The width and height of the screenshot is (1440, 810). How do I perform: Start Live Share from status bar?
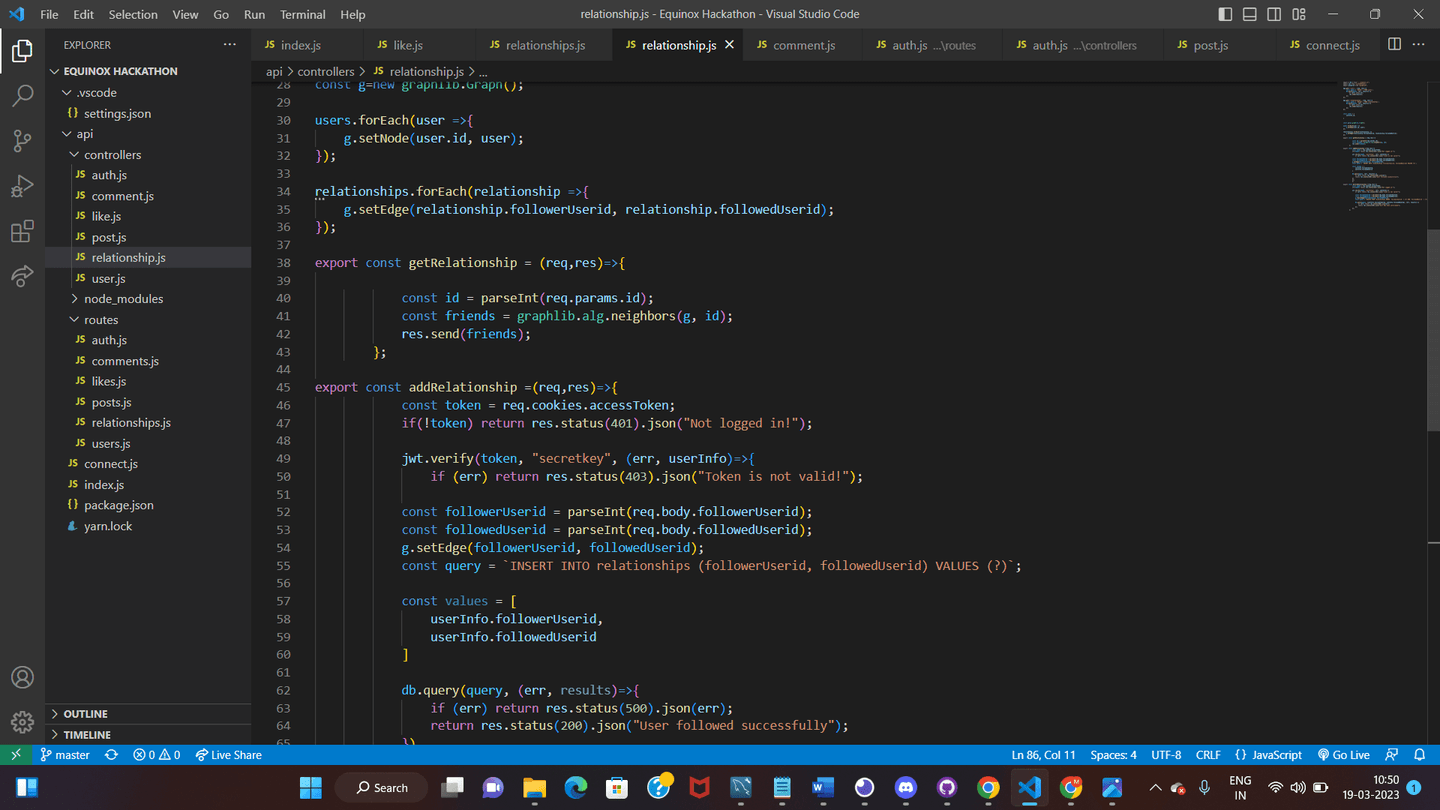click(229, 755)
